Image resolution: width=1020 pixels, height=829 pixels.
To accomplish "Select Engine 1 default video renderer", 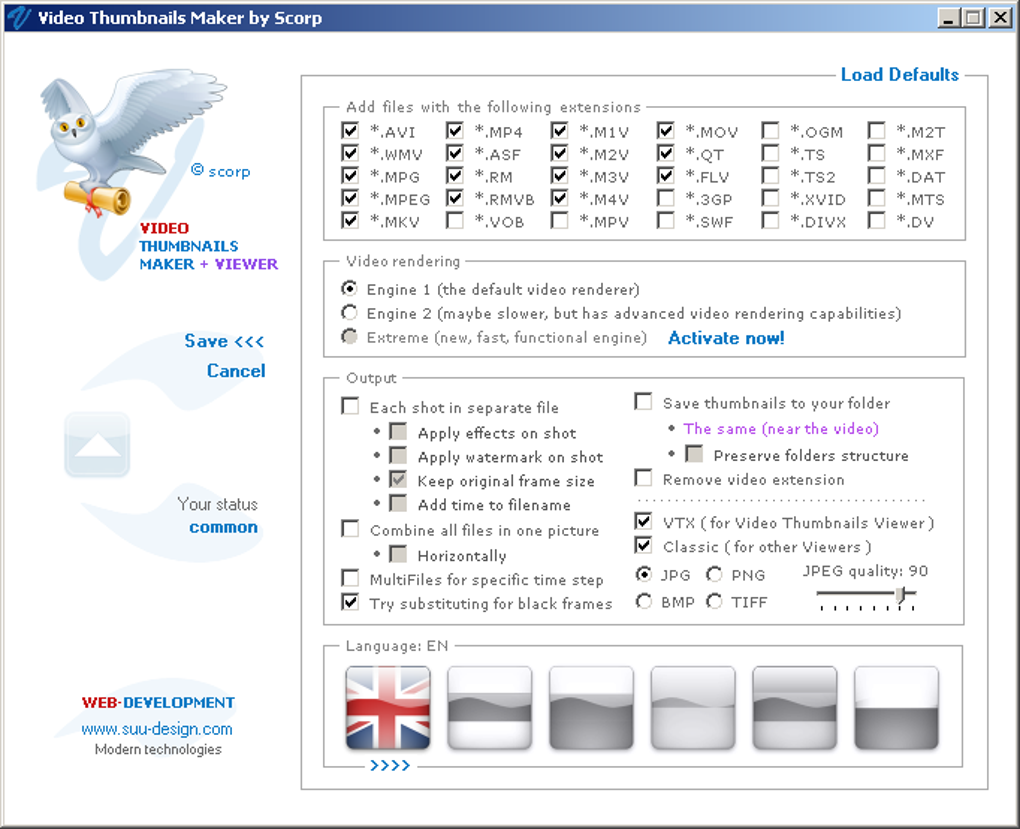I will (x=349, y=288).
